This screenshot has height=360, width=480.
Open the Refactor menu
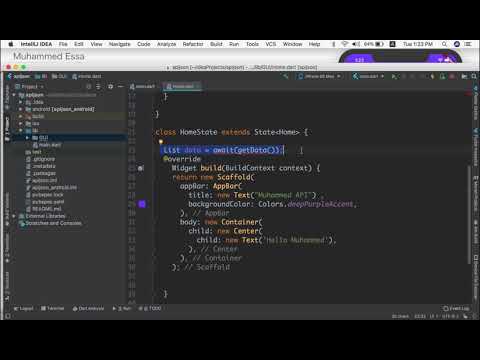click(193, 44)
